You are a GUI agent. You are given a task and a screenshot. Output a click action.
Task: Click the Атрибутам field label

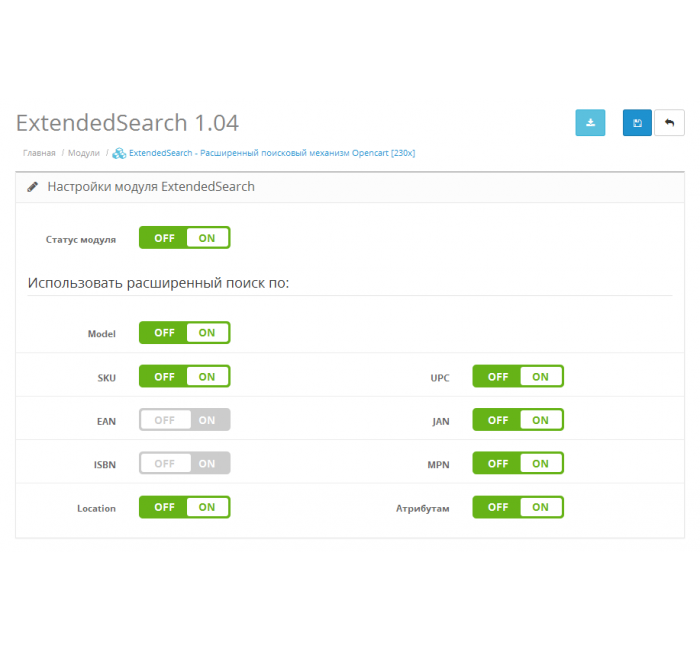(x=422, y=508)
